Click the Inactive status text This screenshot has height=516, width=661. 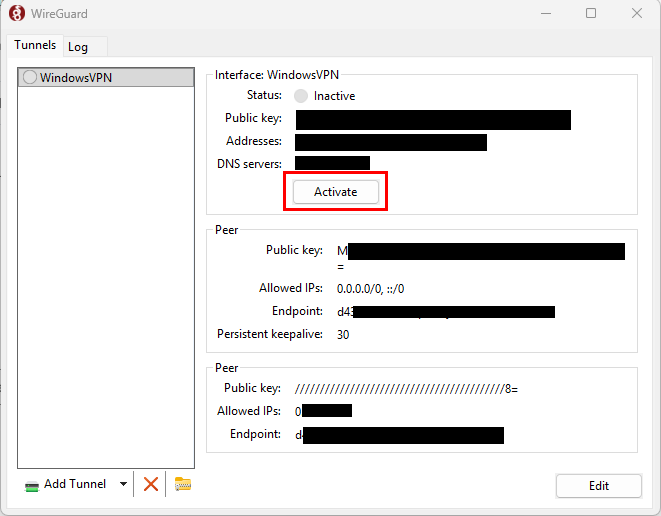(x=334, y=96)
